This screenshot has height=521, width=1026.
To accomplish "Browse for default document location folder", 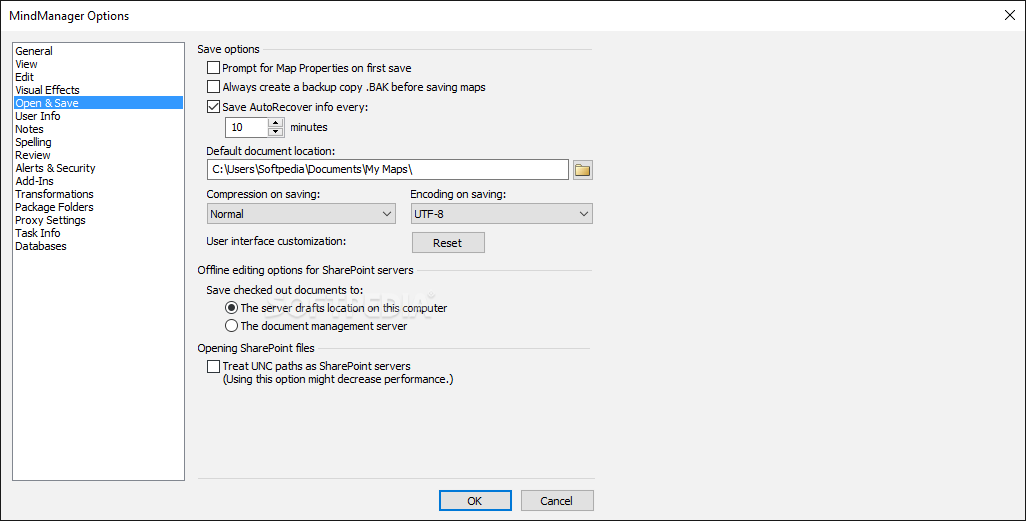I will (582, 170).
